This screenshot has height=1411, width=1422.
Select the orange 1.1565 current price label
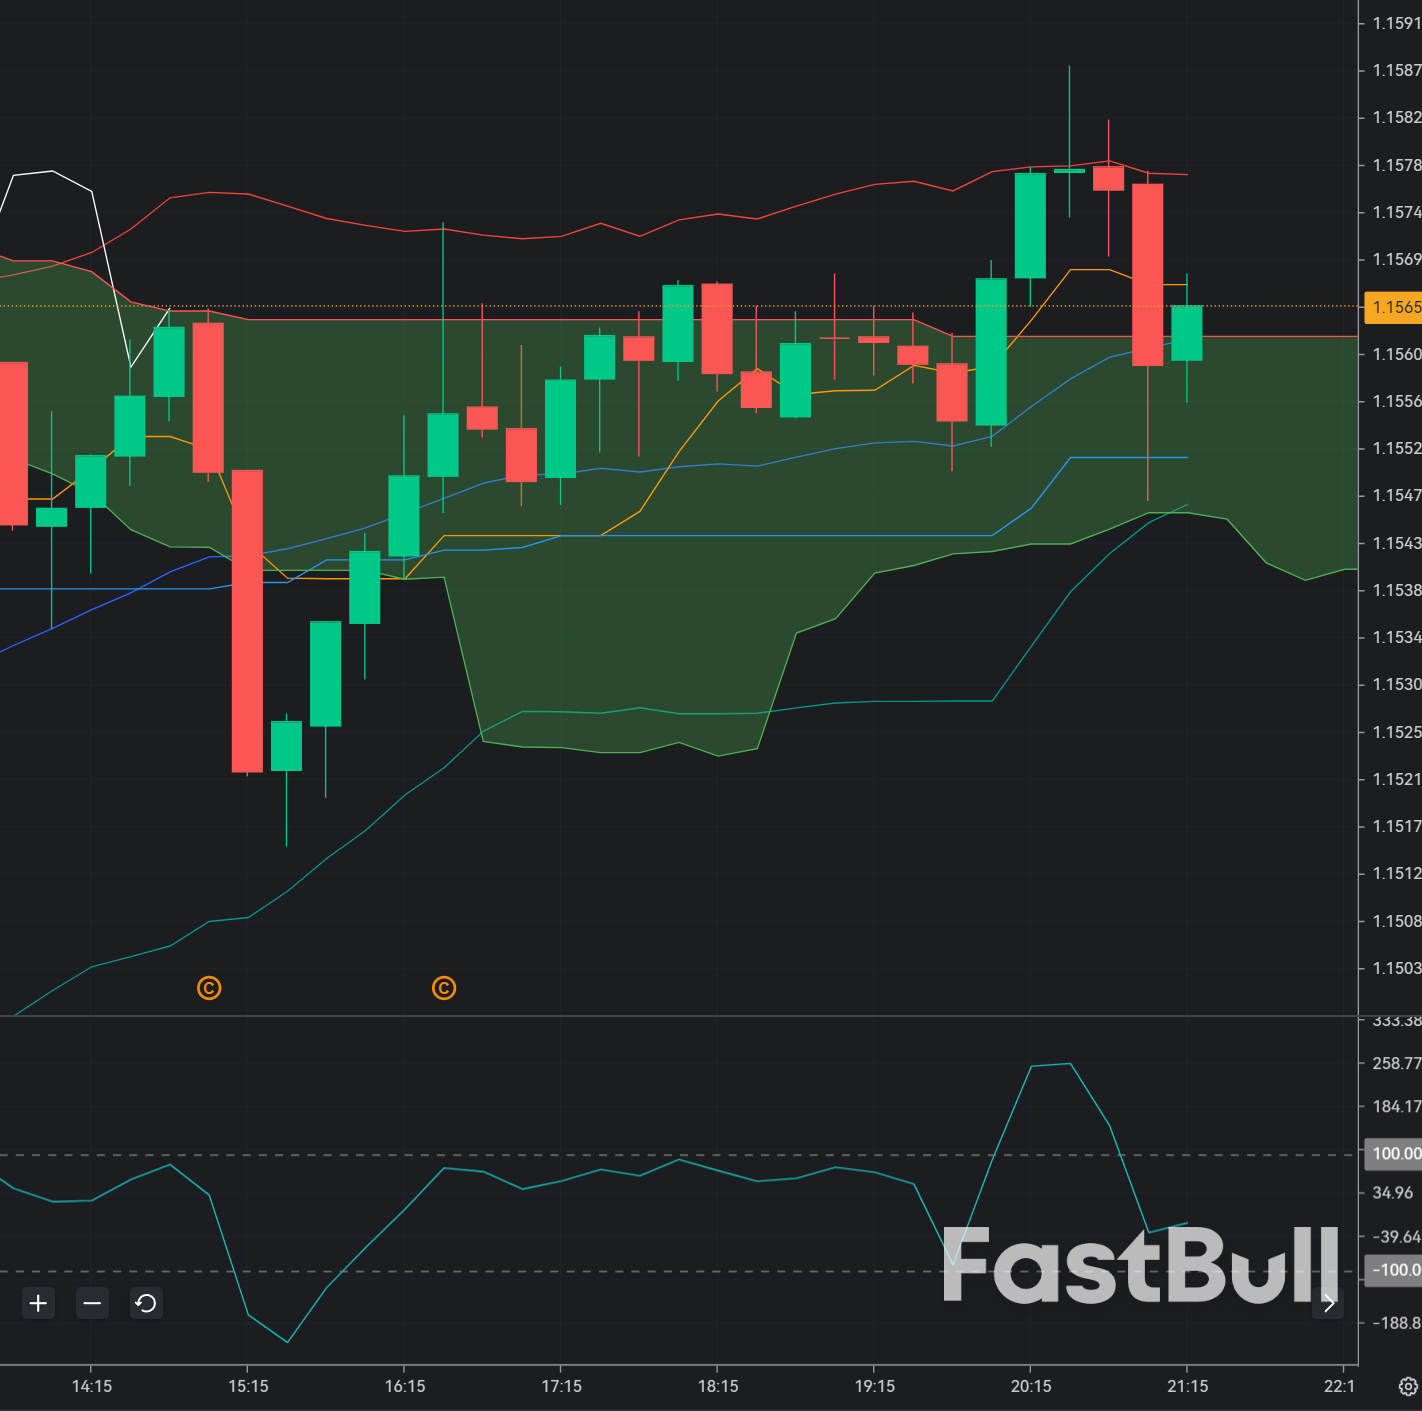(1393, 308)
